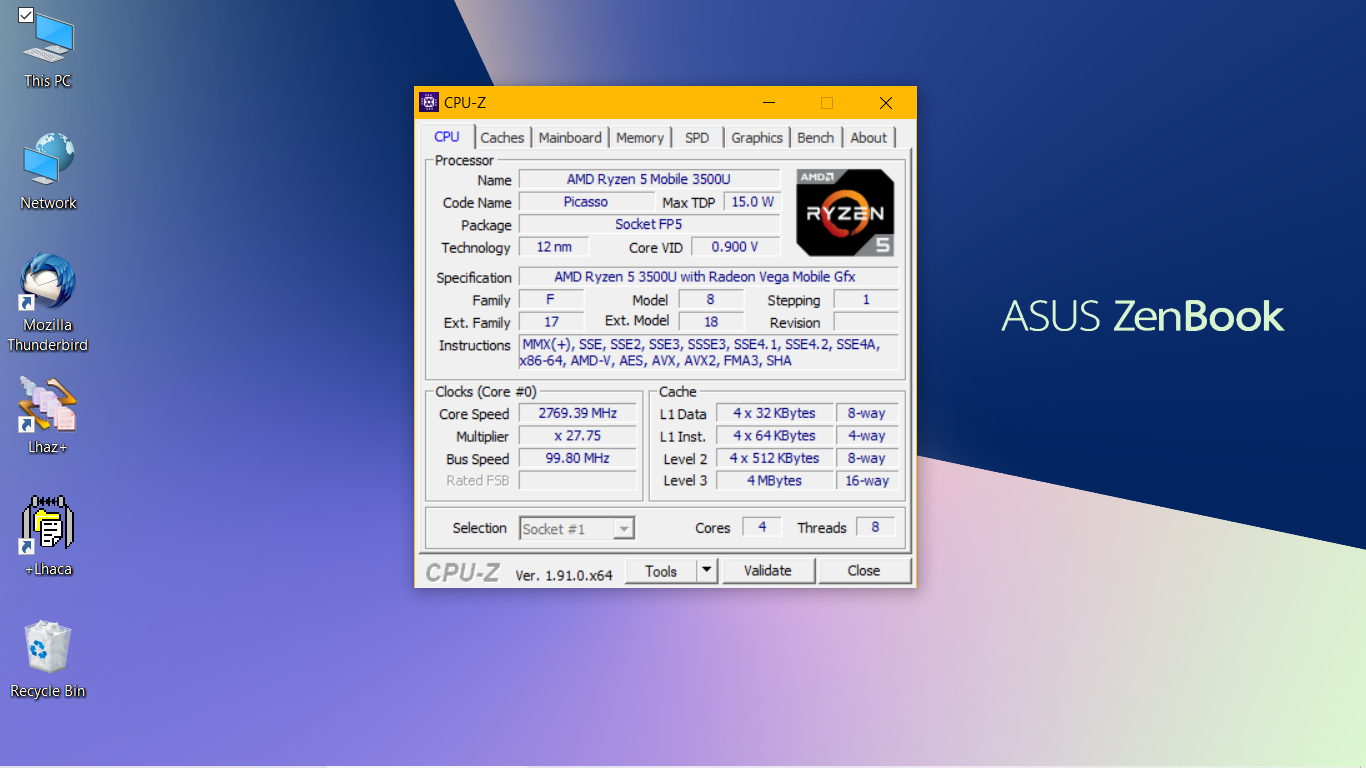
Task: Click the Core VID value 0.900 V
Action: 734,247
